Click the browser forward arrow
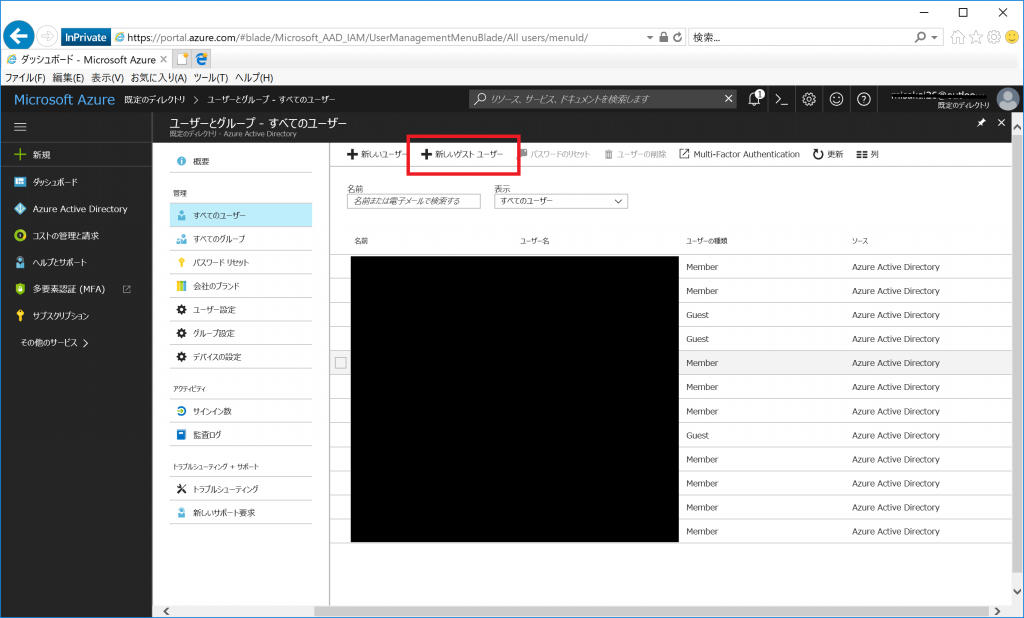1024x618 pixels. pos(47,37)
